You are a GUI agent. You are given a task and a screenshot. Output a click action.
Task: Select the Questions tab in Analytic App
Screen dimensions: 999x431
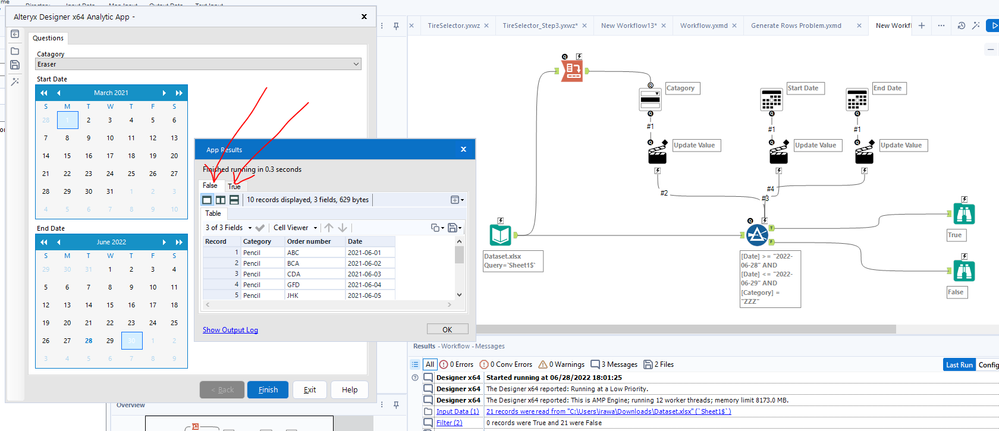pos(47,38)
